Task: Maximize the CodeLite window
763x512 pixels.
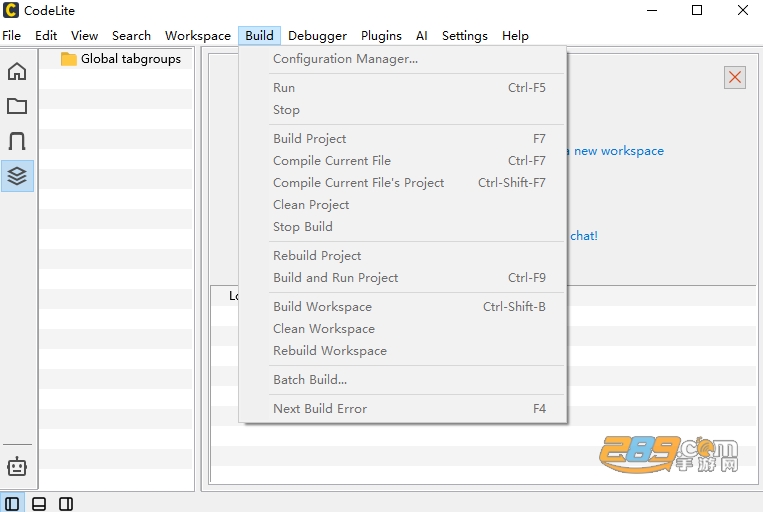Action: [697, 10]
